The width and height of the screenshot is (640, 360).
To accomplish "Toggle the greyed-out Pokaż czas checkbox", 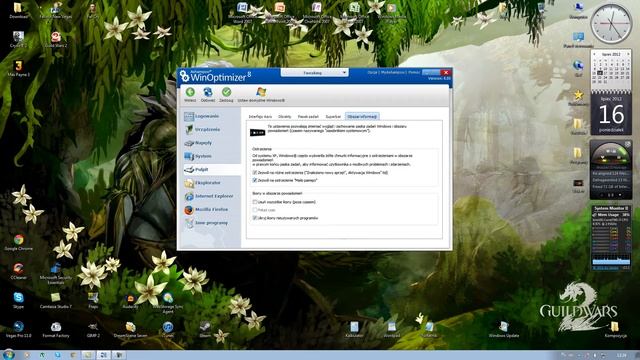I will [255, 210].
